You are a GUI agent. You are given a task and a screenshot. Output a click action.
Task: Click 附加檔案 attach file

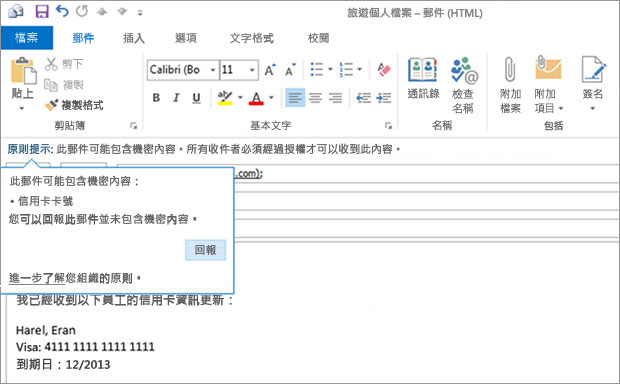coord(510,85)
